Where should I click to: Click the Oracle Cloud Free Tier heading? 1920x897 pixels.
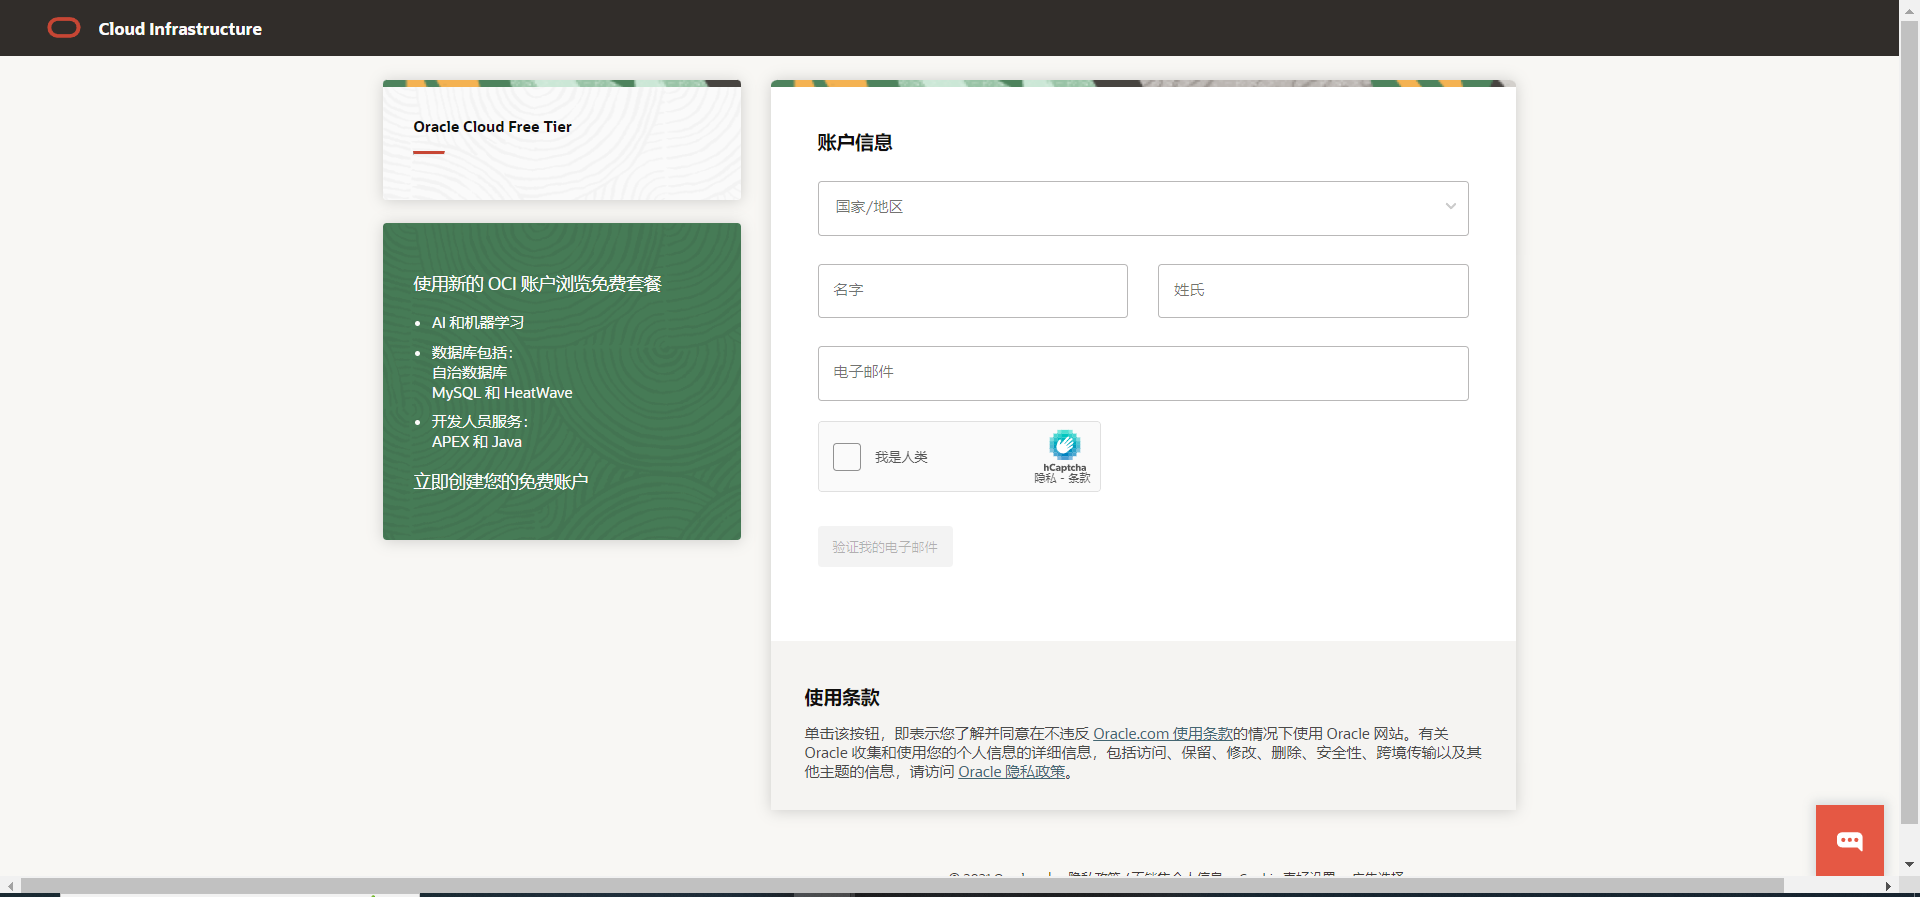tap(492, 127)
